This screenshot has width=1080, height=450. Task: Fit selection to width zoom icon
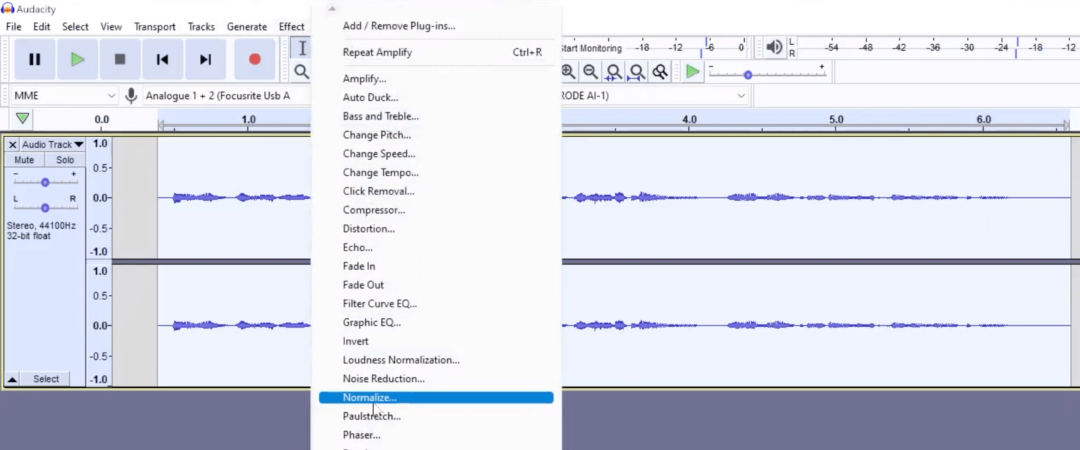coord(613,72)
